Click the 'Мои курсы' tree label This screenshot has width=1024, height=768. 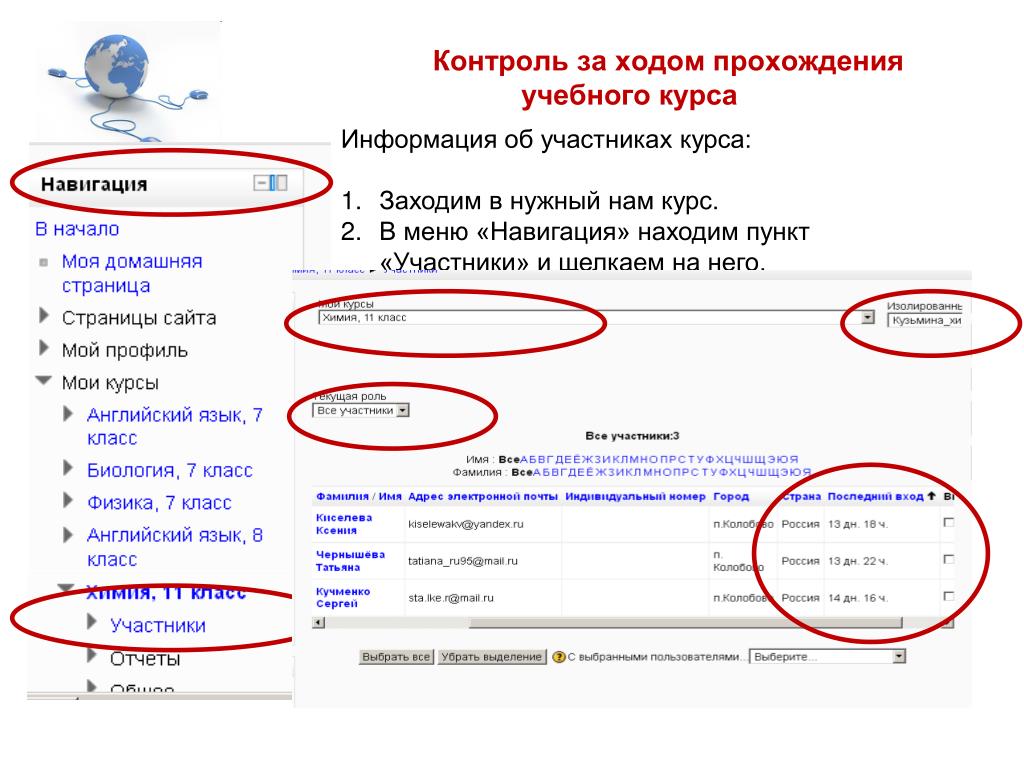[x=110, y=383]
